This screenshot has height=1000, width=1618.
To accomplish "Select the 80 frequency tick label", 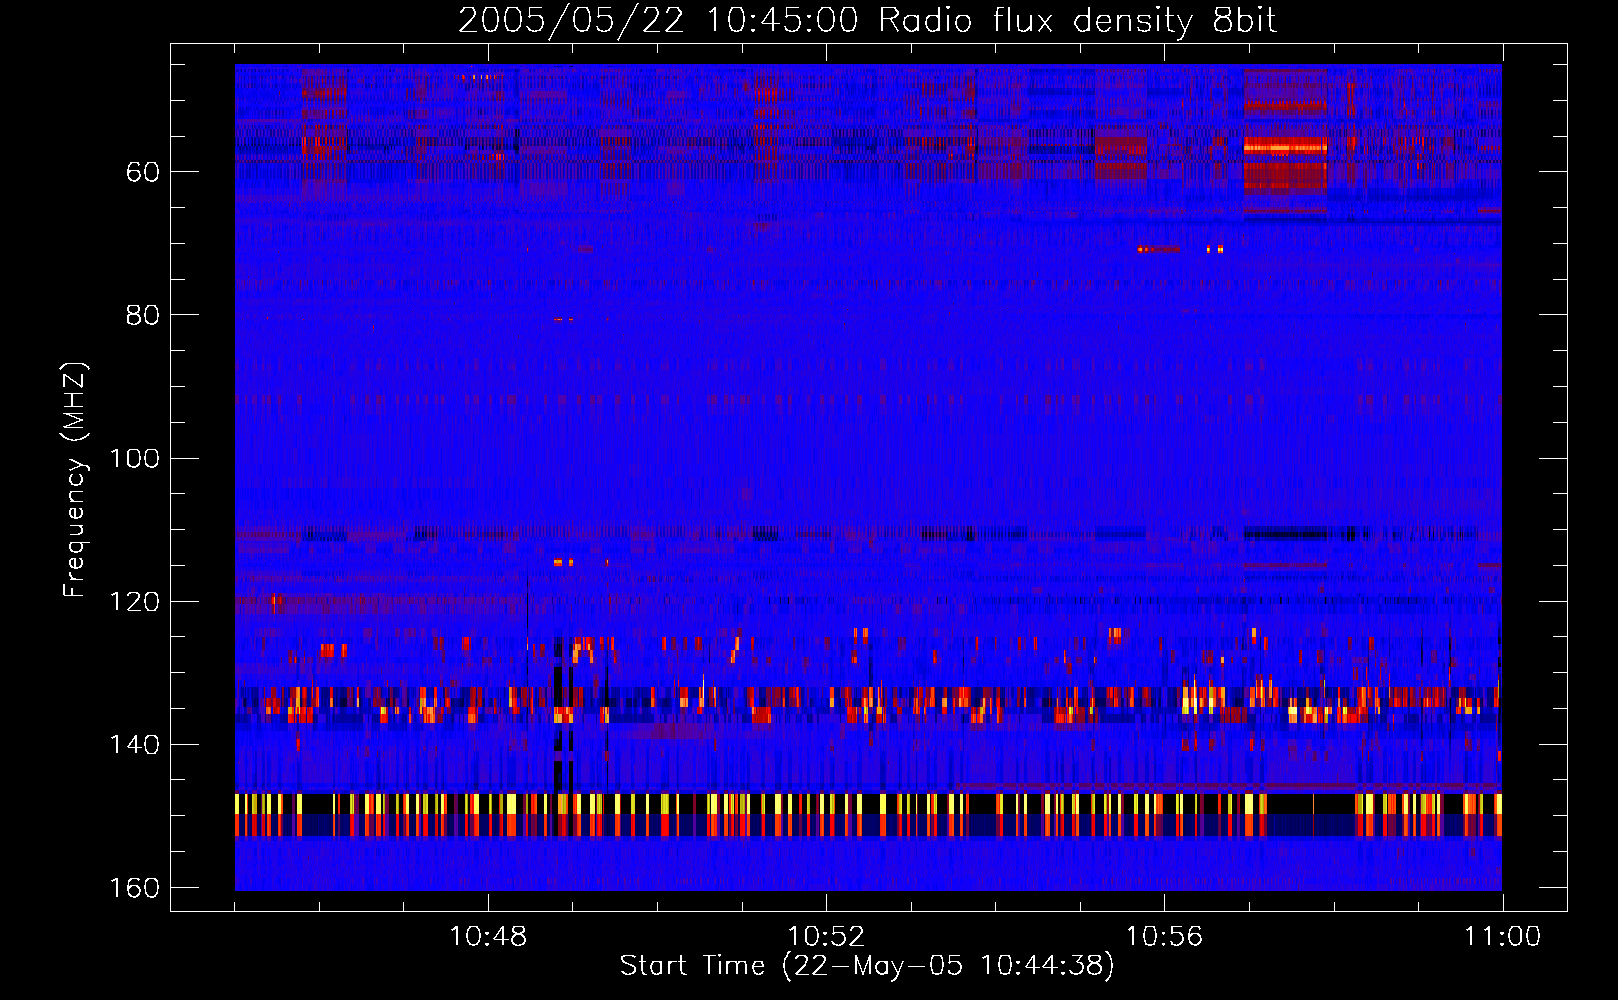I will point(143,315).
